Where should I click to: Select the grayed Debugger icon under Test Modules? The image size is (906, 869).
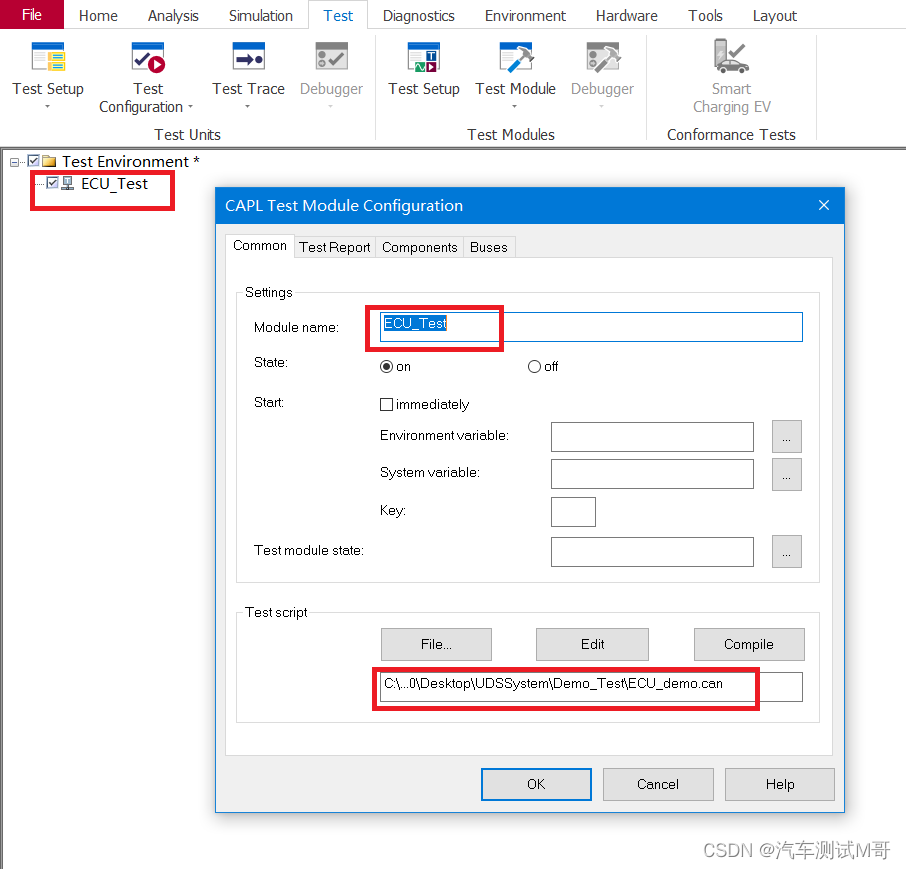coord(601,57)
